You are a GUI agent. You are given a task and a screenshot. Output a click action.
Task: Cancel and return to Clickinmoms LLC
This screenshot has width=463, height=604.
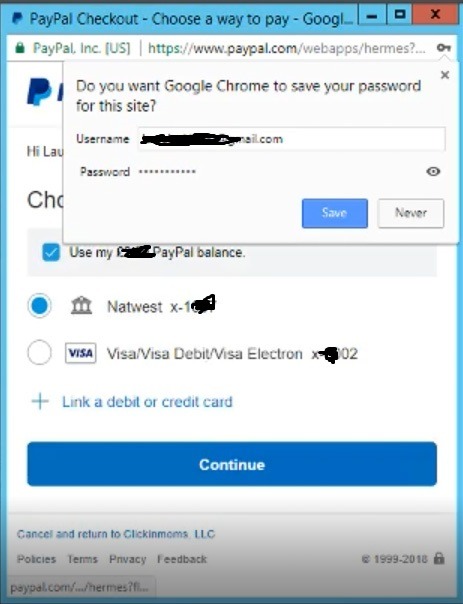(x=116, y=534)
